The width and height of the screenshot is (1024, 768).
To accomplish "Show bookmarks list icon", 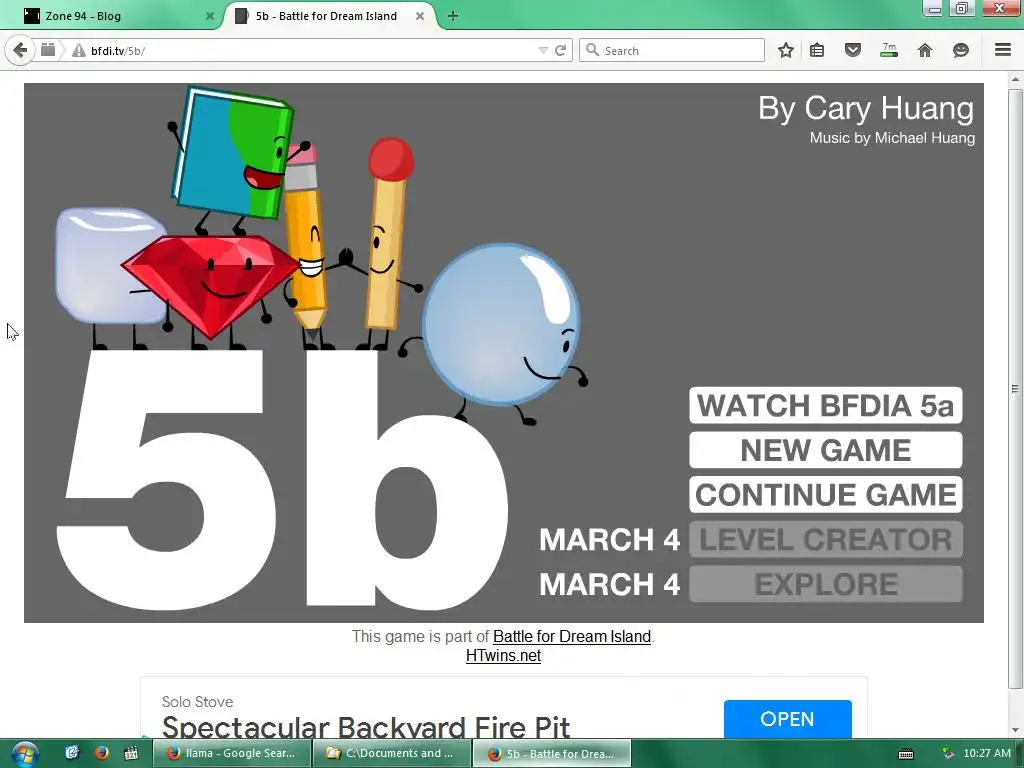I will [817, 50].
